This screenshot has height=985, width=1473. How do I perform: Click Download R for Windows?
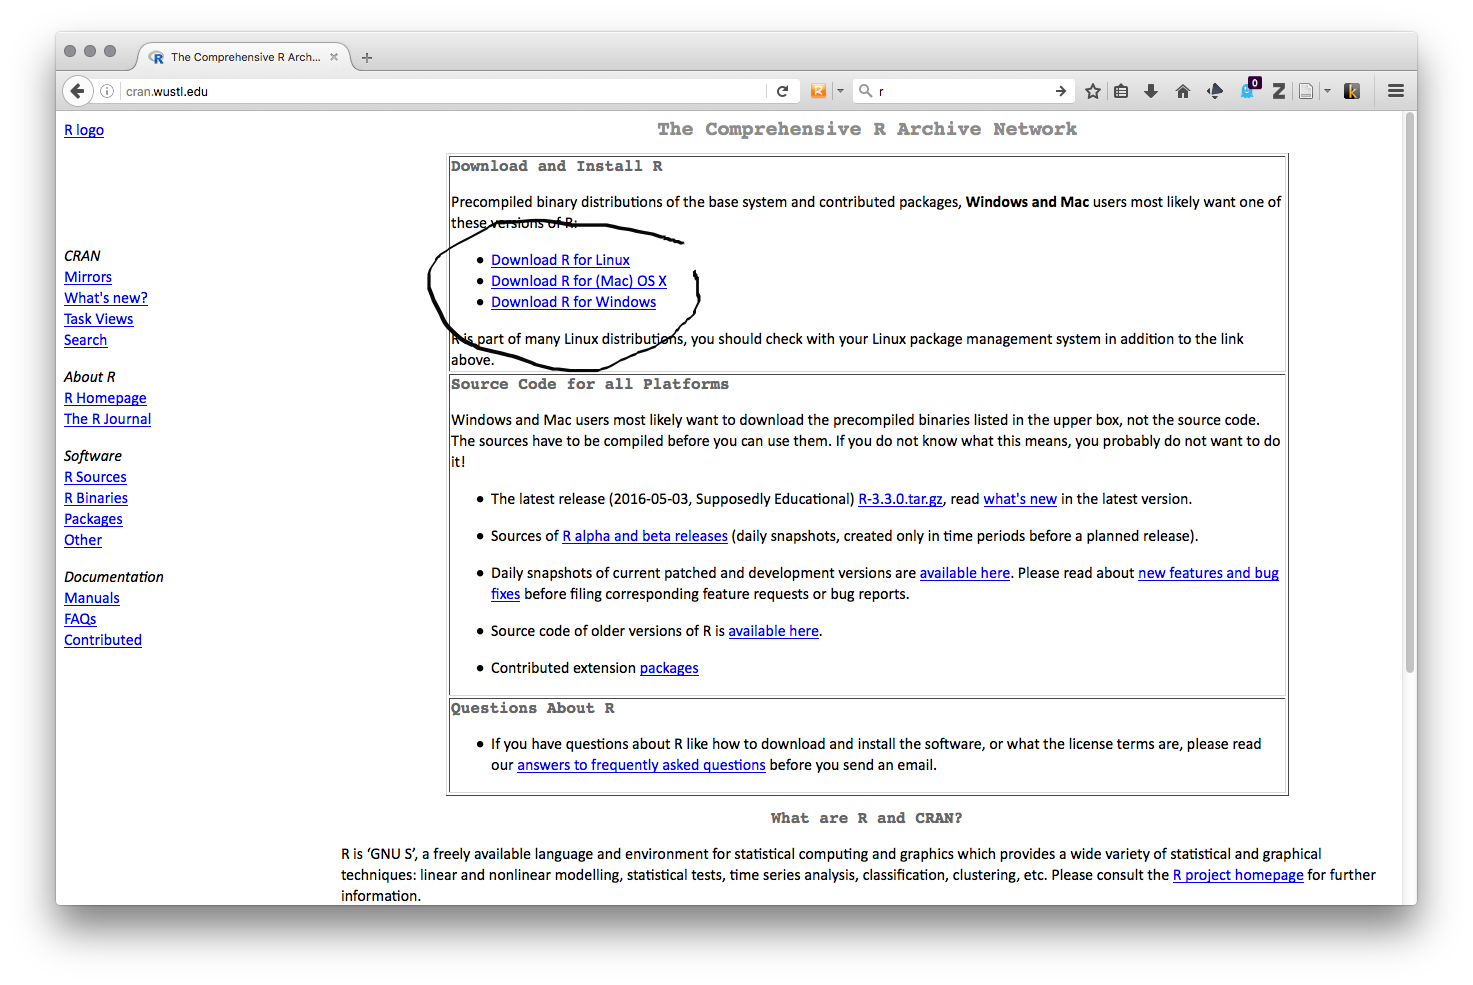point(573,302)
